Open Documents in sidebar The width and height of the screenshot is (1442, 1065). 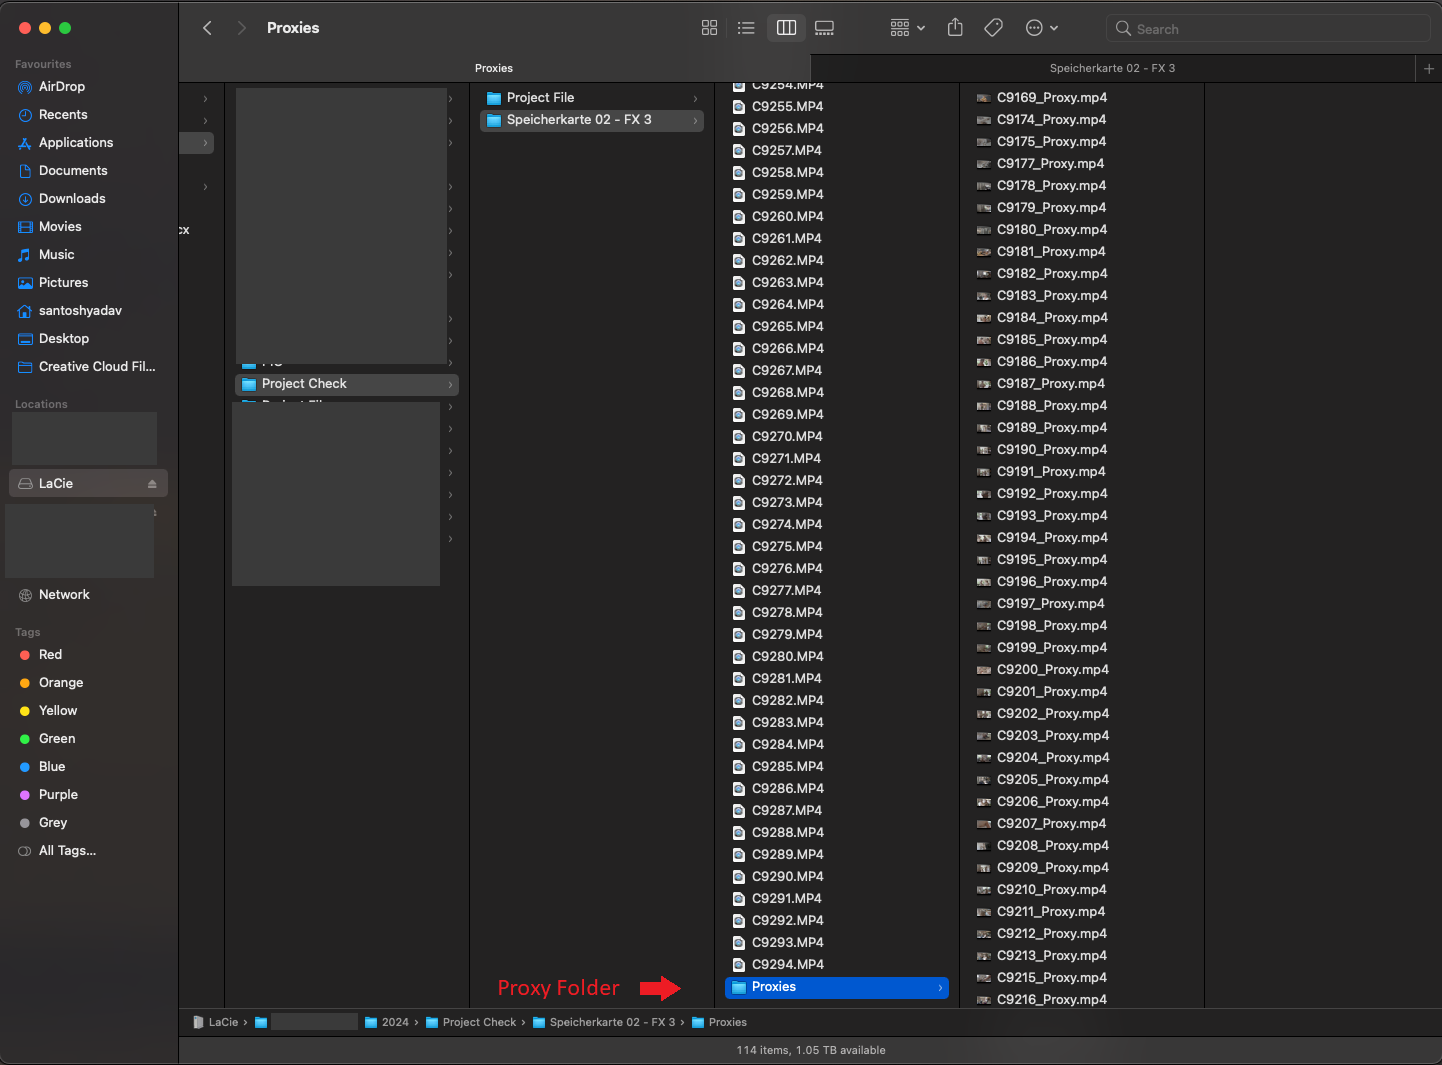tap(73, 171)
